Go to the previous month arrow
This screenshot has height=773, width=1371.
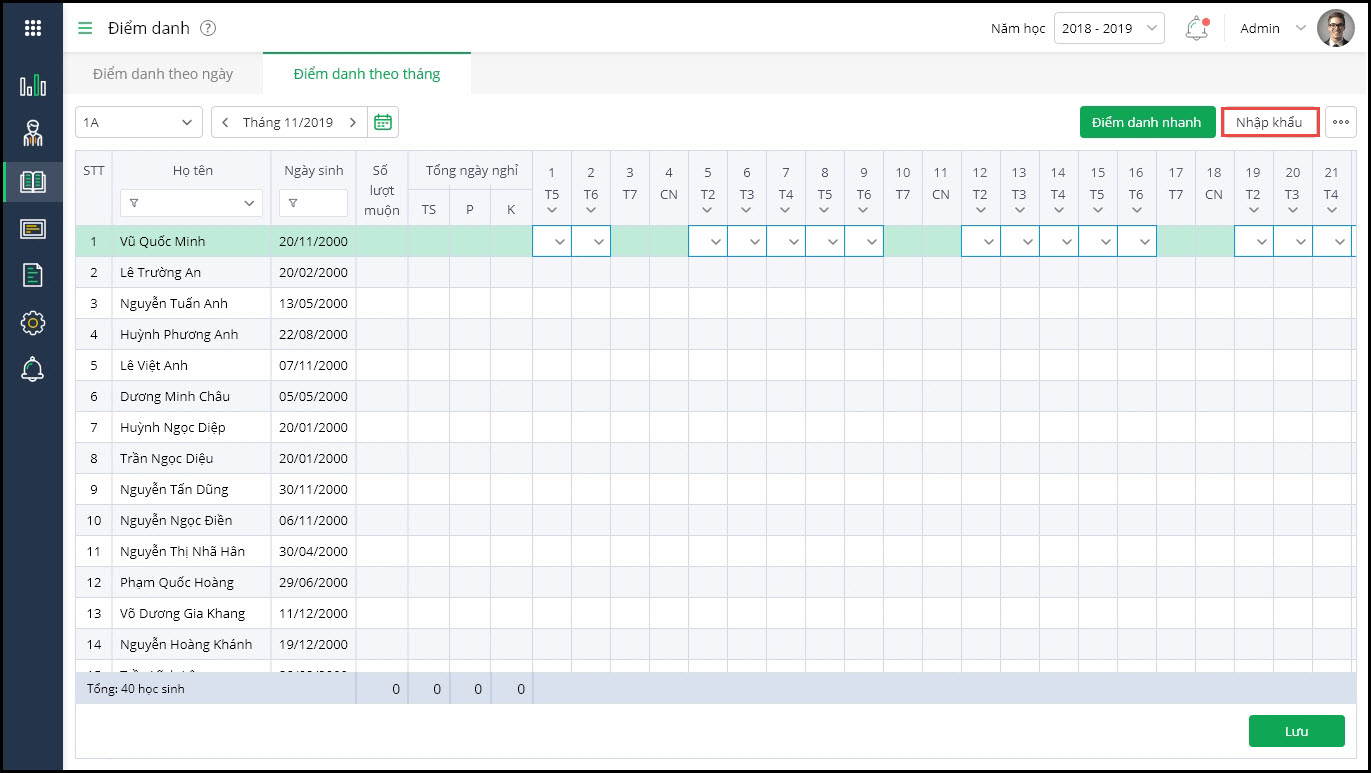pos(225,122)
